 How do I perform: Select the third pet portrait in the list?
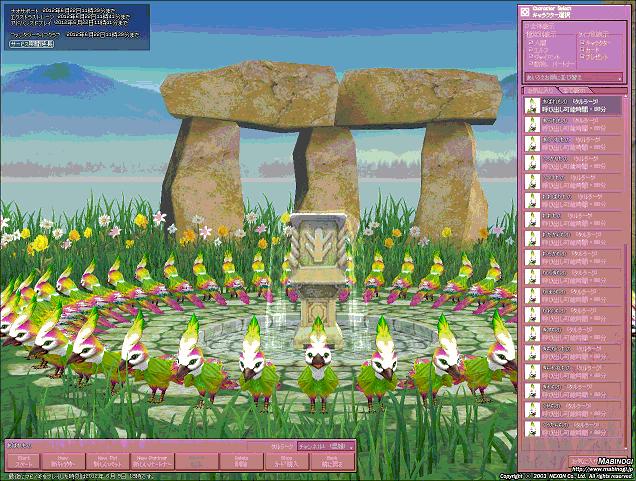(532, 144)
